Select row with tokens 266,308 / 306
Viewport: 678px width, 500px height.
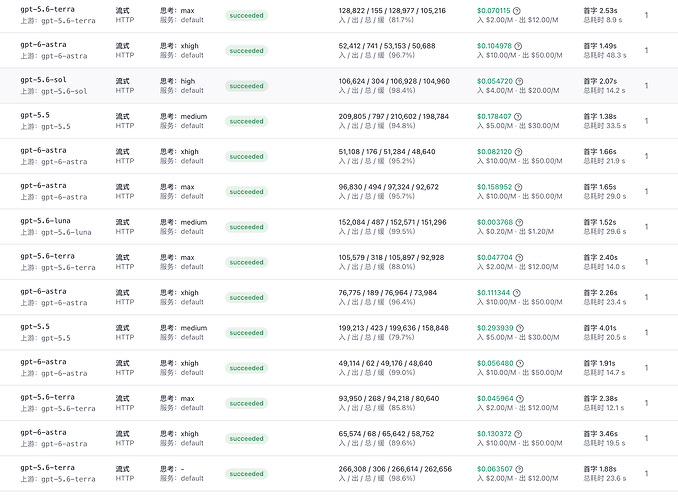(x=339, y=474)
